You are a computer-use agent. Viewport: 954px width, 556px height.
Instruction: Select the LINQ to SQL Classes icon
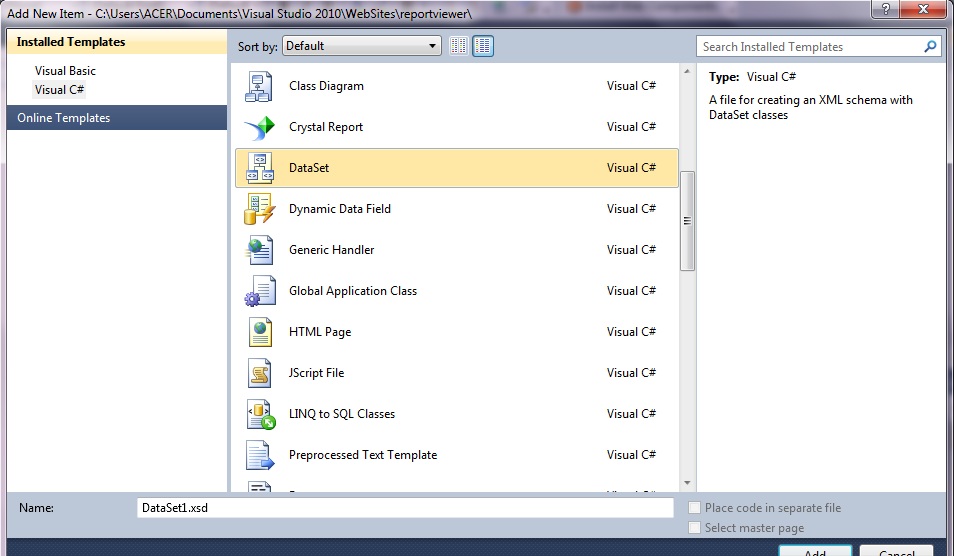pos(261,414)
